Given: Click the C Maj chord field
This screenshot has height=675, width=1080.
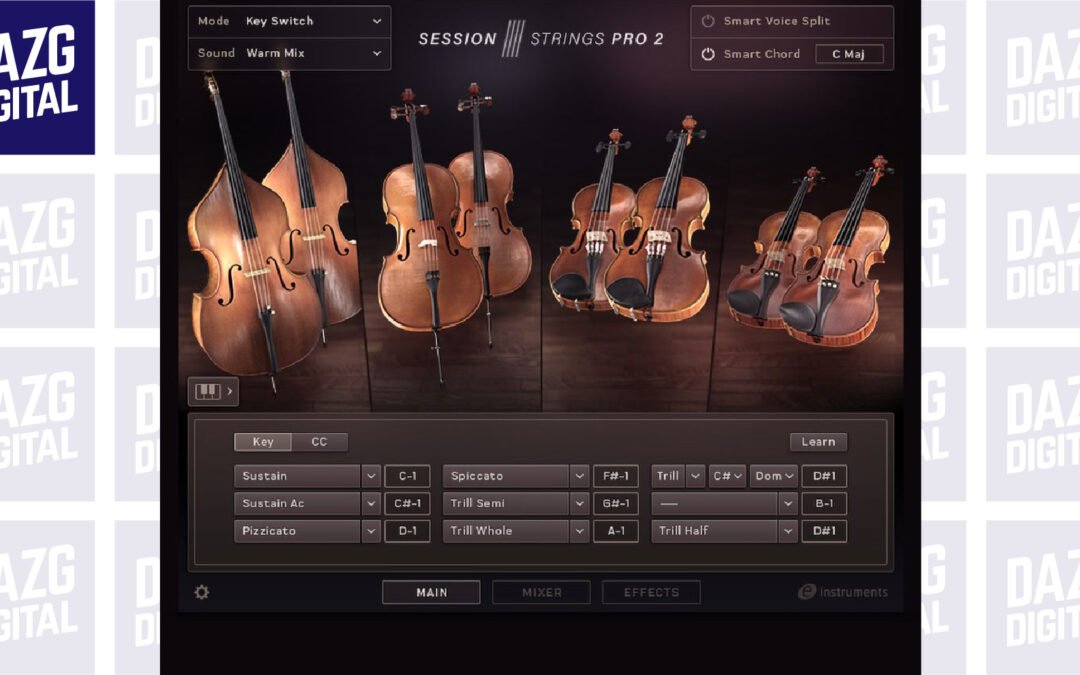Looking at the screenshot, I should pyautogui.click(x=849, y=54).
